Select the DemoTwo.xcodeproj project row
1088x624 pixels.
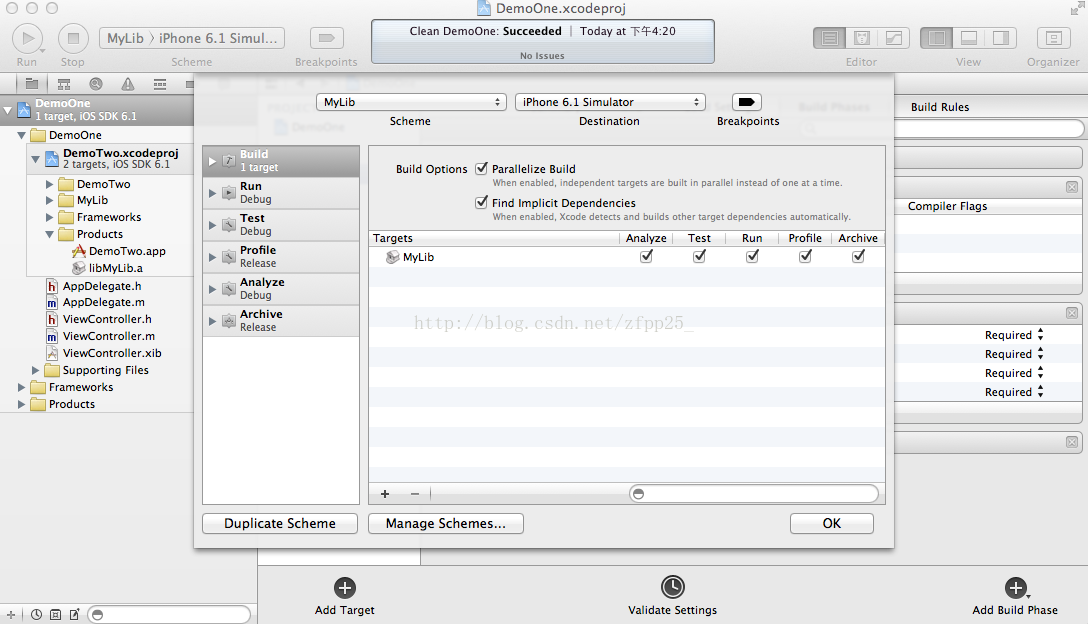tap(111, 158)
